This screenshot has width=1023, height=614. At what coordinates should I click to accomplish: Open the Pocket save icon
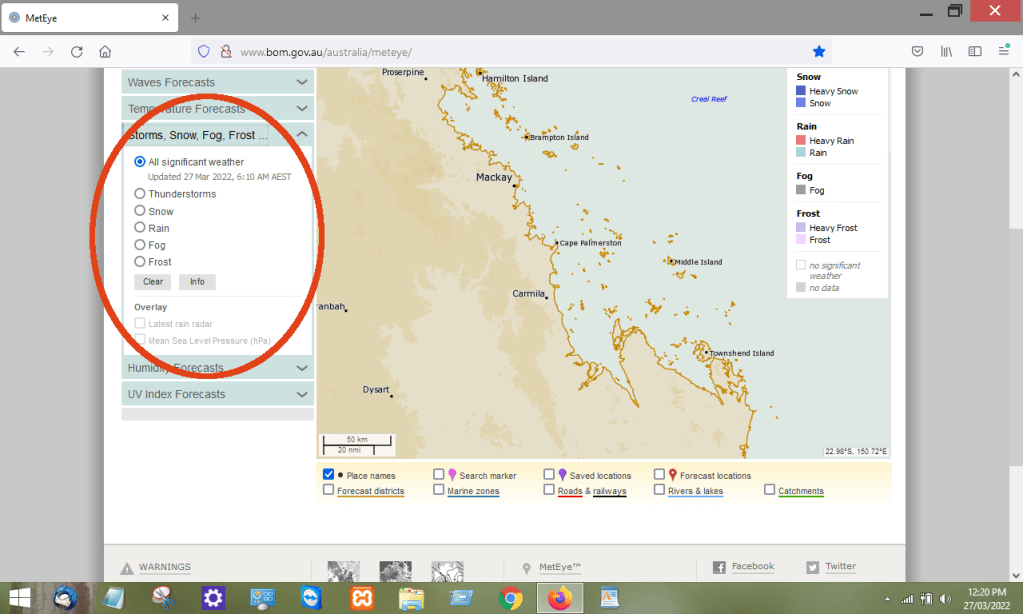tap(917, 52)
